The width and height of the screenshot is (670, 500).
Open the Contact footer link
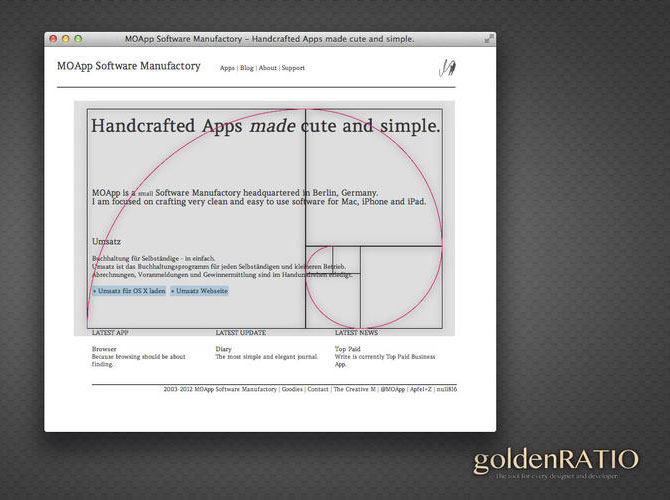[x=318, y=389]
